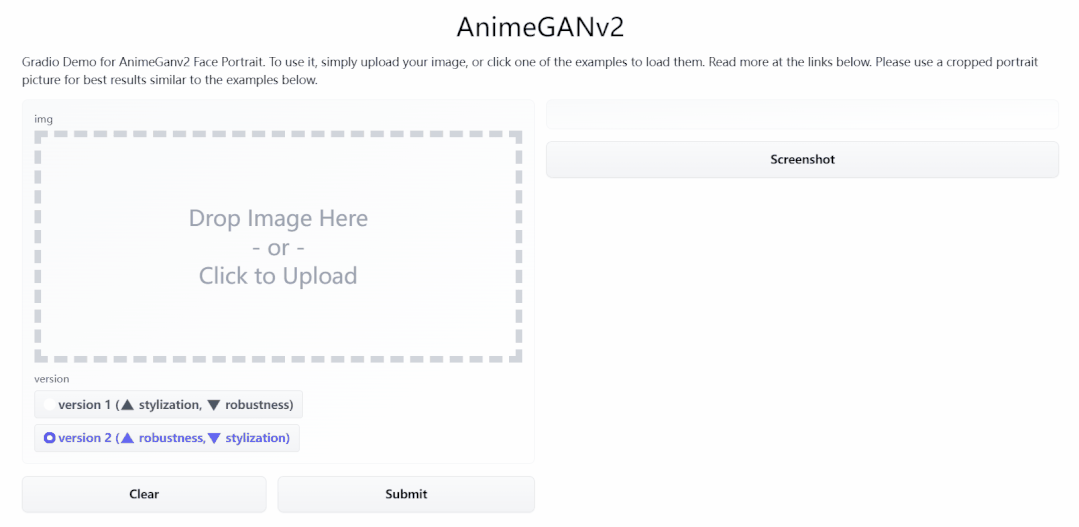Select the version 2 radio option

click(167, 438)
